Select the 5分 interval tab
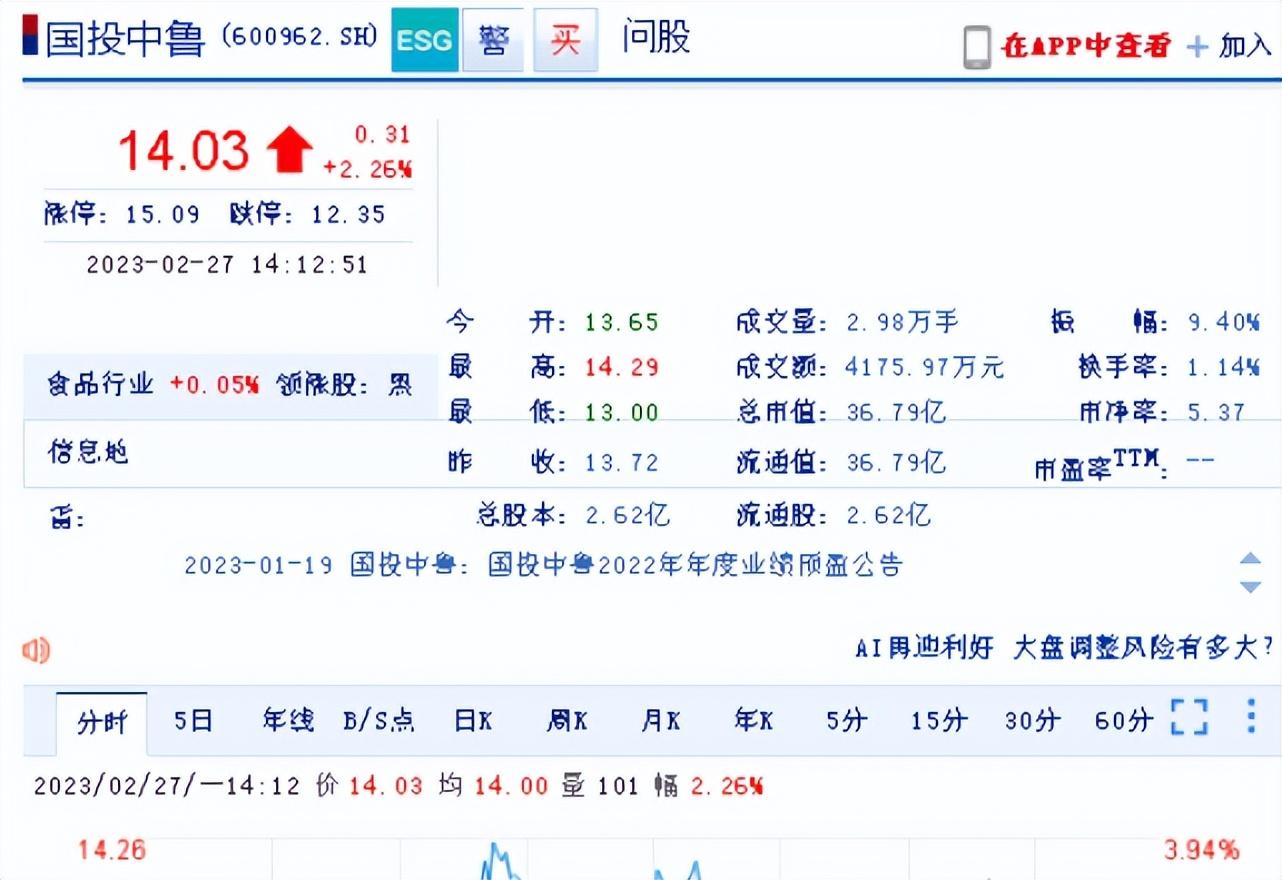The height and width of the screenshot is (880, 1282). 846,720
